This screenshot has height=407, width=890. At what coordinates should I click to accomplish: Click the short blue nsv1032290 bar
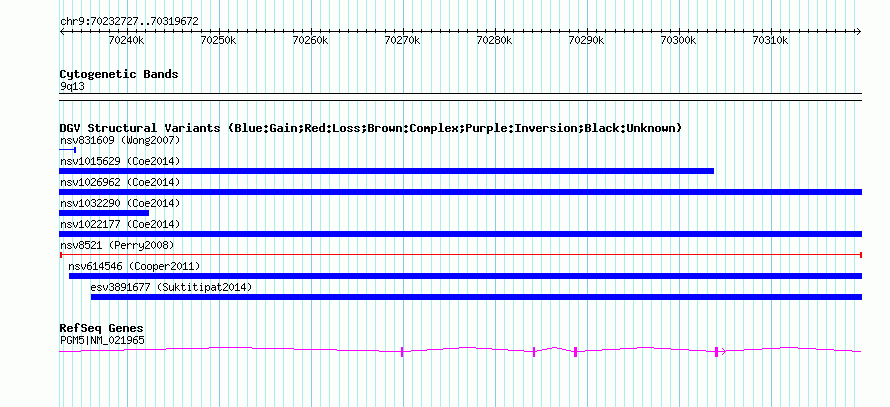click(104, 213)
